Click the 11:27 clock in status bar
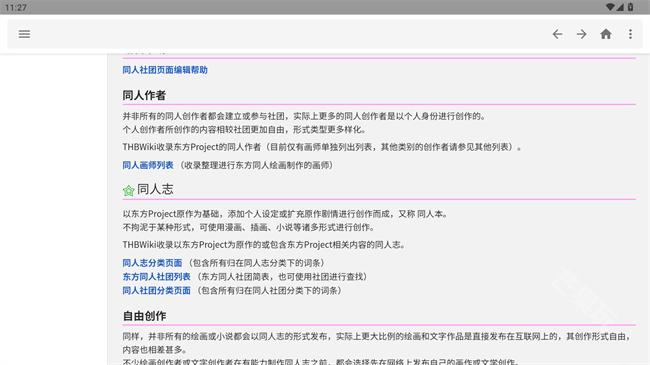650x365 pixels. (x=16, y=7)
